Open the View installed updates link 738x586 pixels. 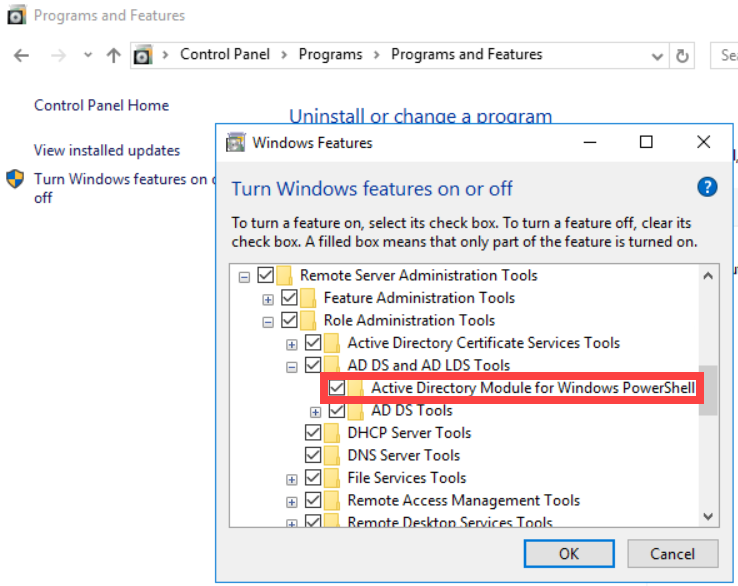(x=107, y=150)
